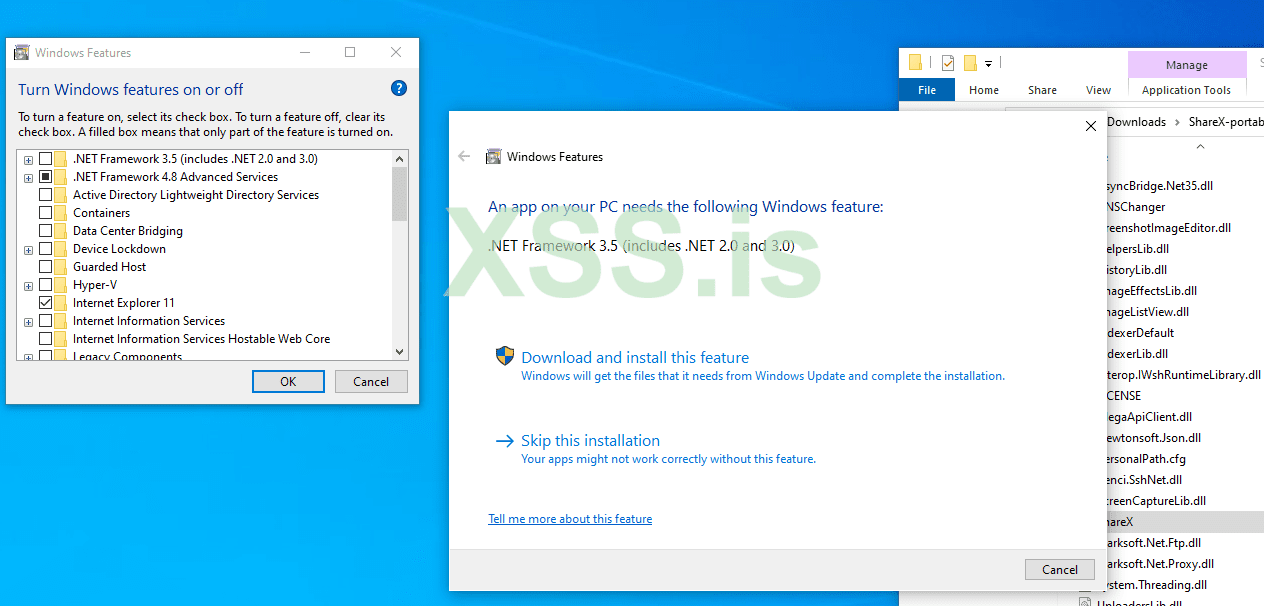The height and width of the screenshot is (606, 1264).
Task: Enable the Hyper-V checkbox
Action: [x=45, y=285]
